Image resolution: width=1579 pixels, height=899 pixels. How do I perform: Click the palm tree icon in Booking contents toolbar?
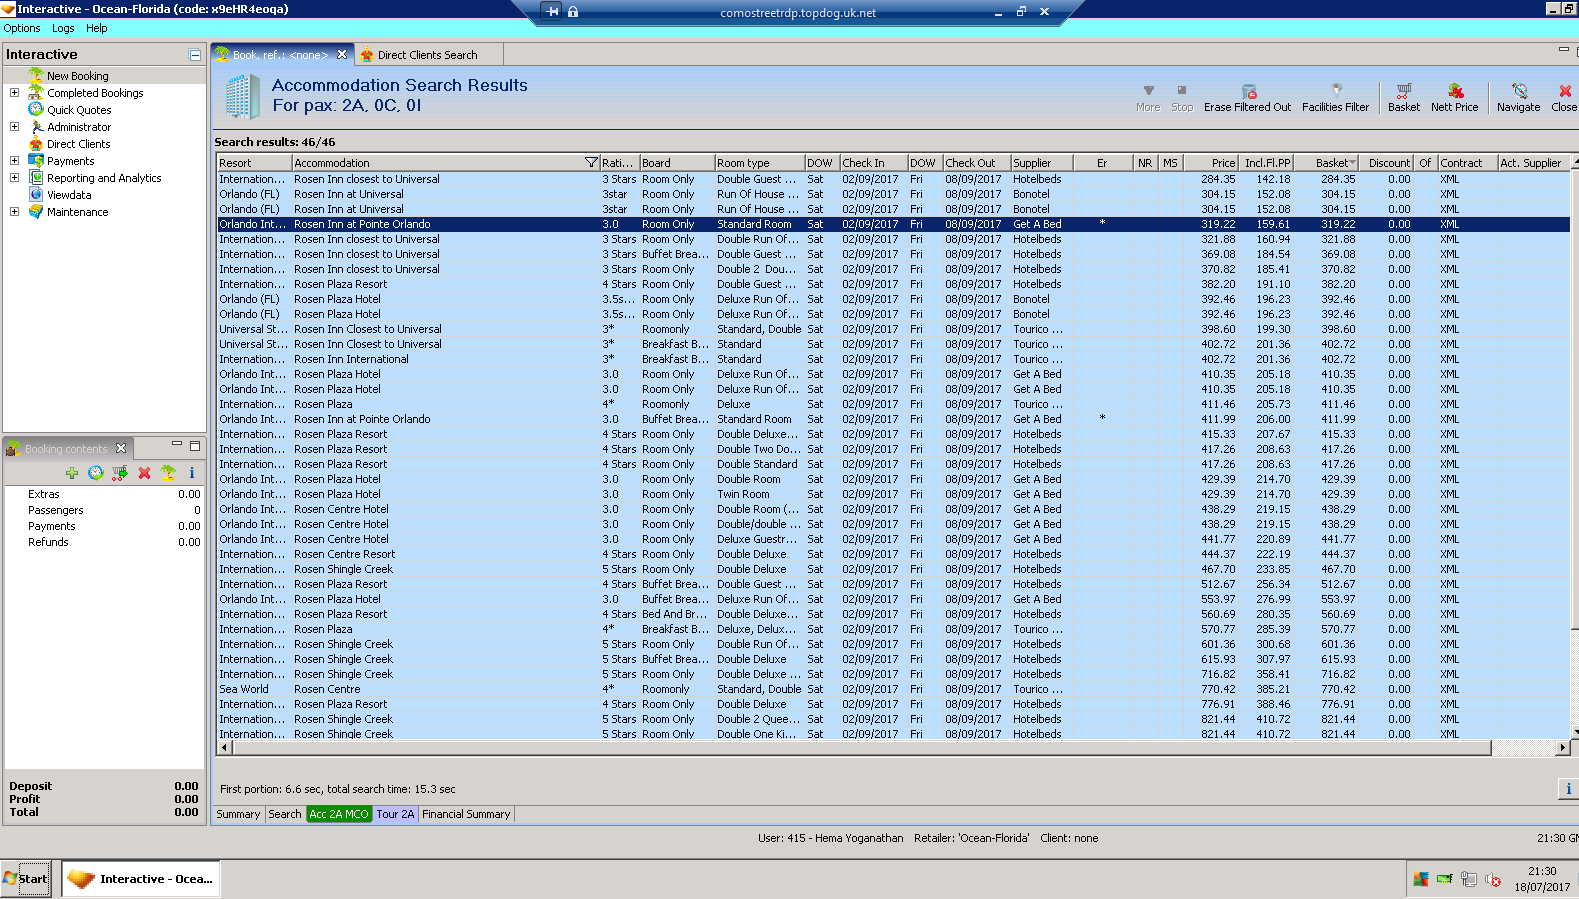tap(168, 473)
